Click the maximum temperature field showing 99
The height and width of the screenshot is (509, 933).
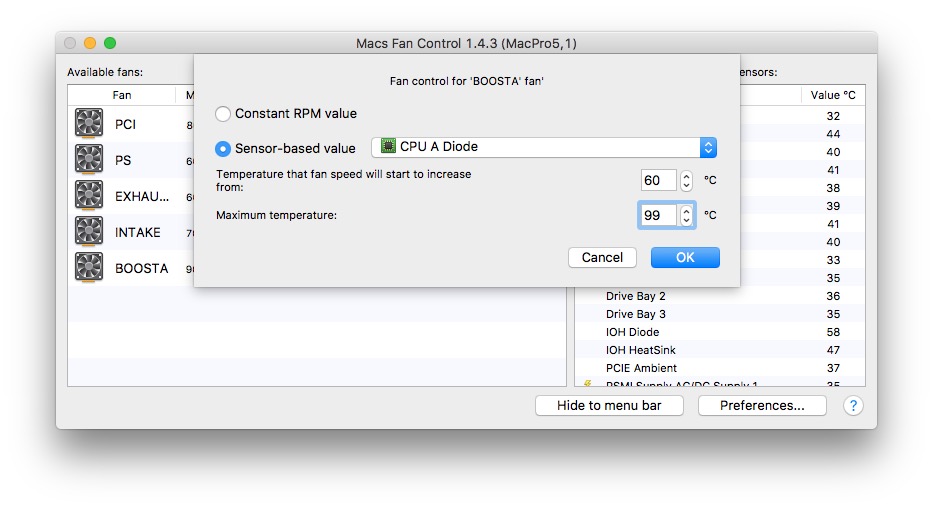658,215
